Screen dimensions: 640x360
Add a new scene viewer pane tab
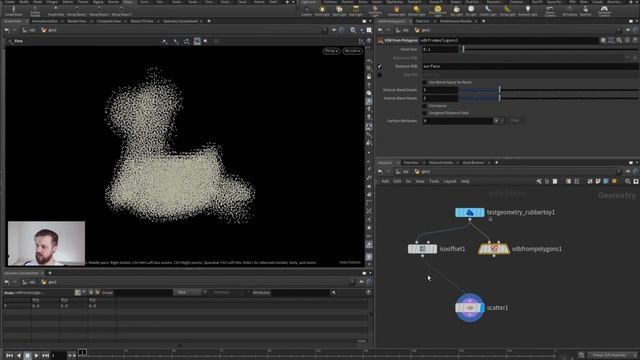(209, 21)
